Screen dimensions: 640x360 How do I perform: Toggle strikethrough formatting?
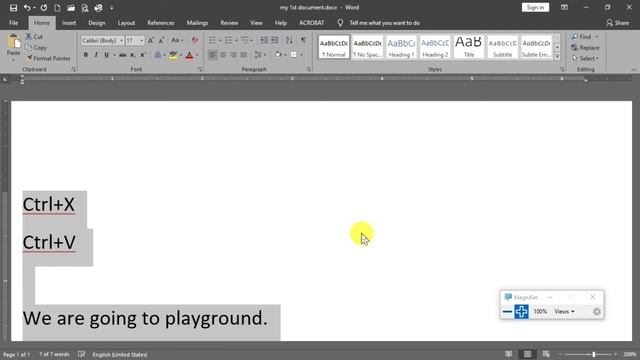pos(122,55)
